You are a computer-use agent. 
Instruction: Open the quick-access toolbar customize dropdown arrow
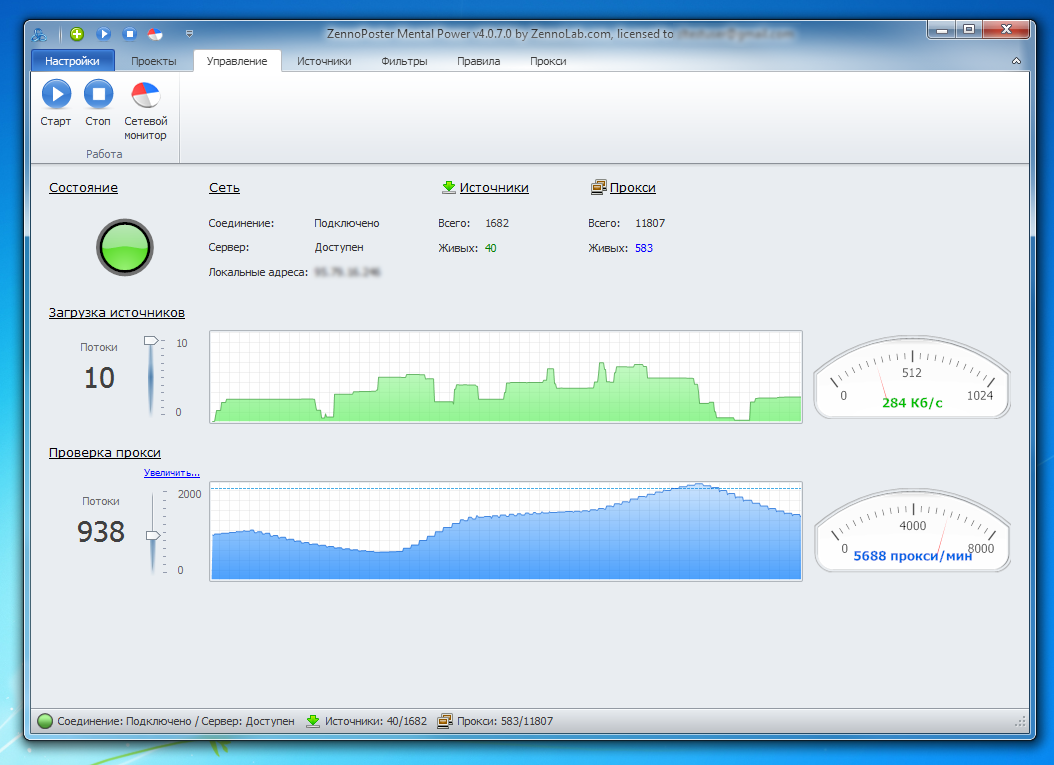[x=190, y=34]
